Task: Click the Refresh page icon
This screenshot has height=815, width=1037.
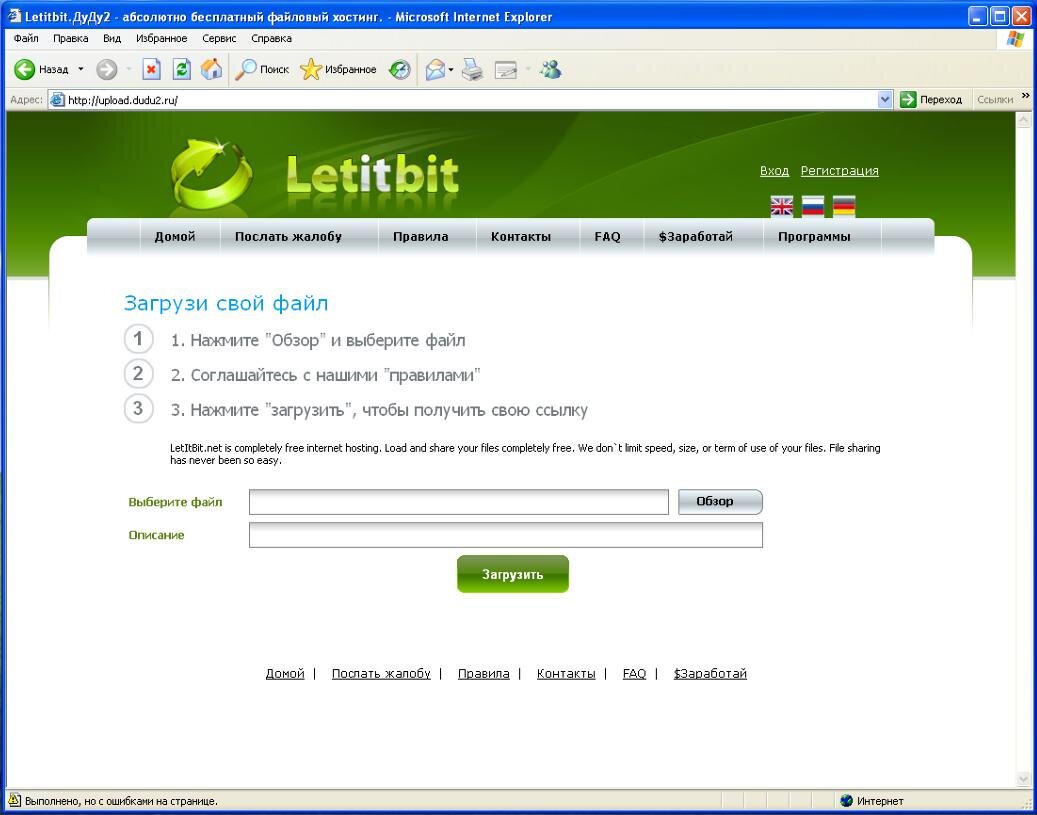Action: [181, 69]
